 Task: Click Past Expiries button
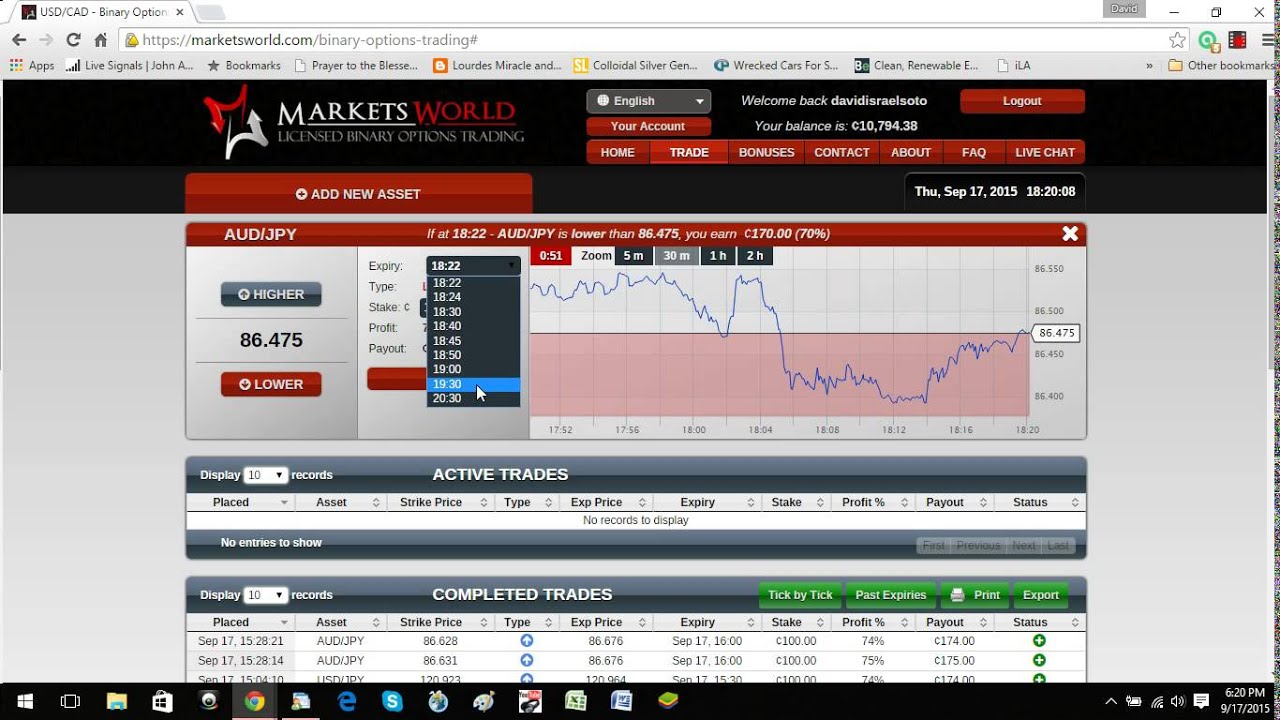tap(891, 595)
